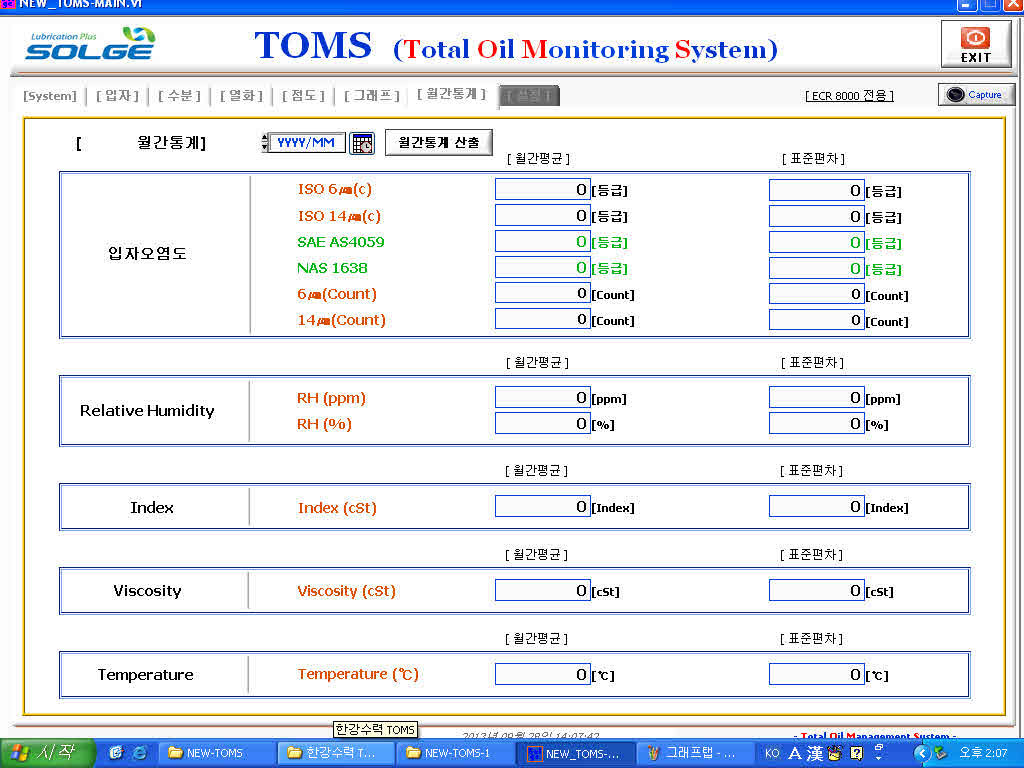Click SAE AS4059 standard deviation field
The width and height of the screenshot is (1024, 768).
(817, 242)
